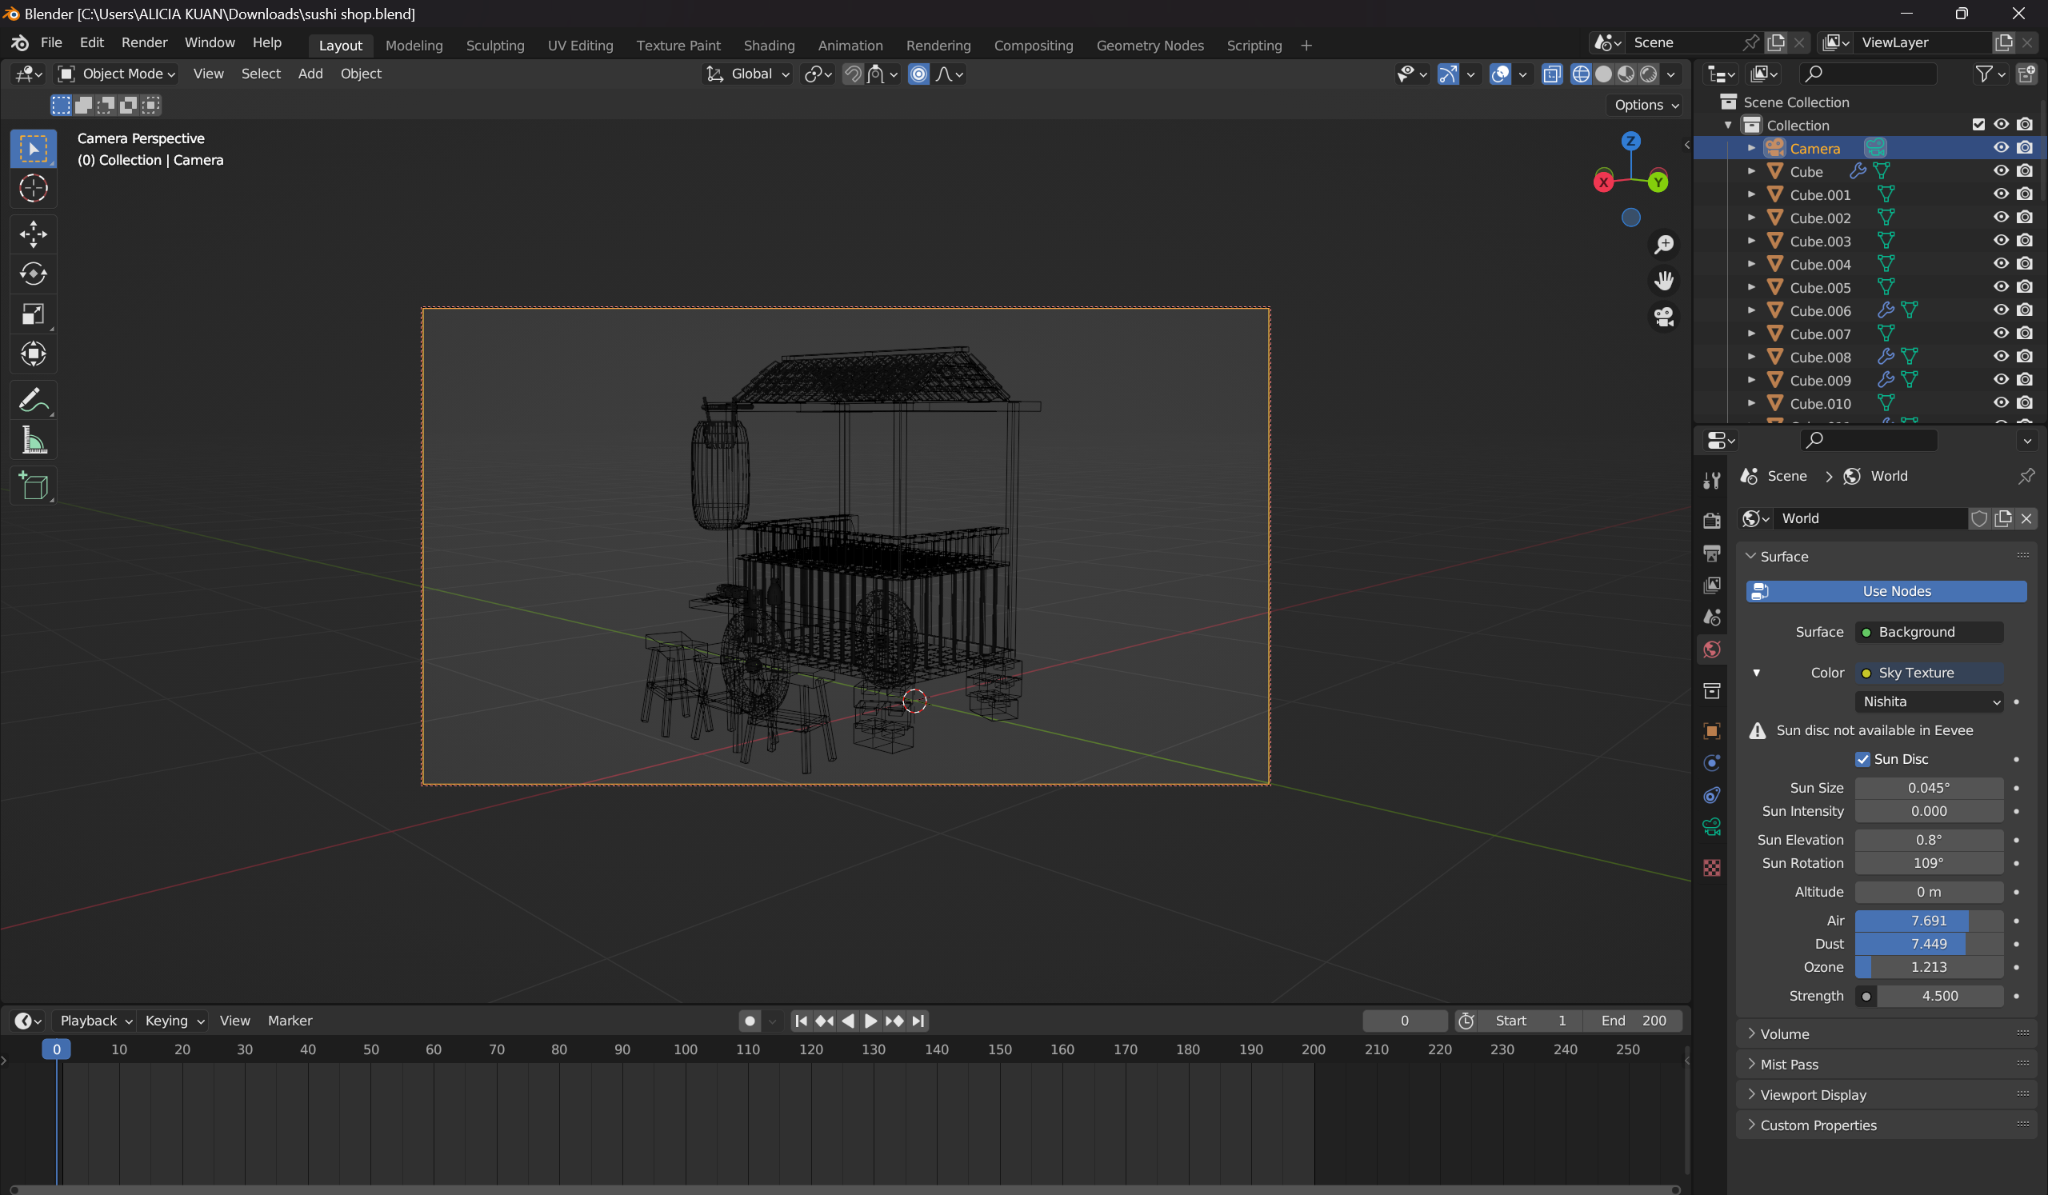Click the Air density slider
This screenshot has height=1195, width=2048.
[x=1928, y=920]
